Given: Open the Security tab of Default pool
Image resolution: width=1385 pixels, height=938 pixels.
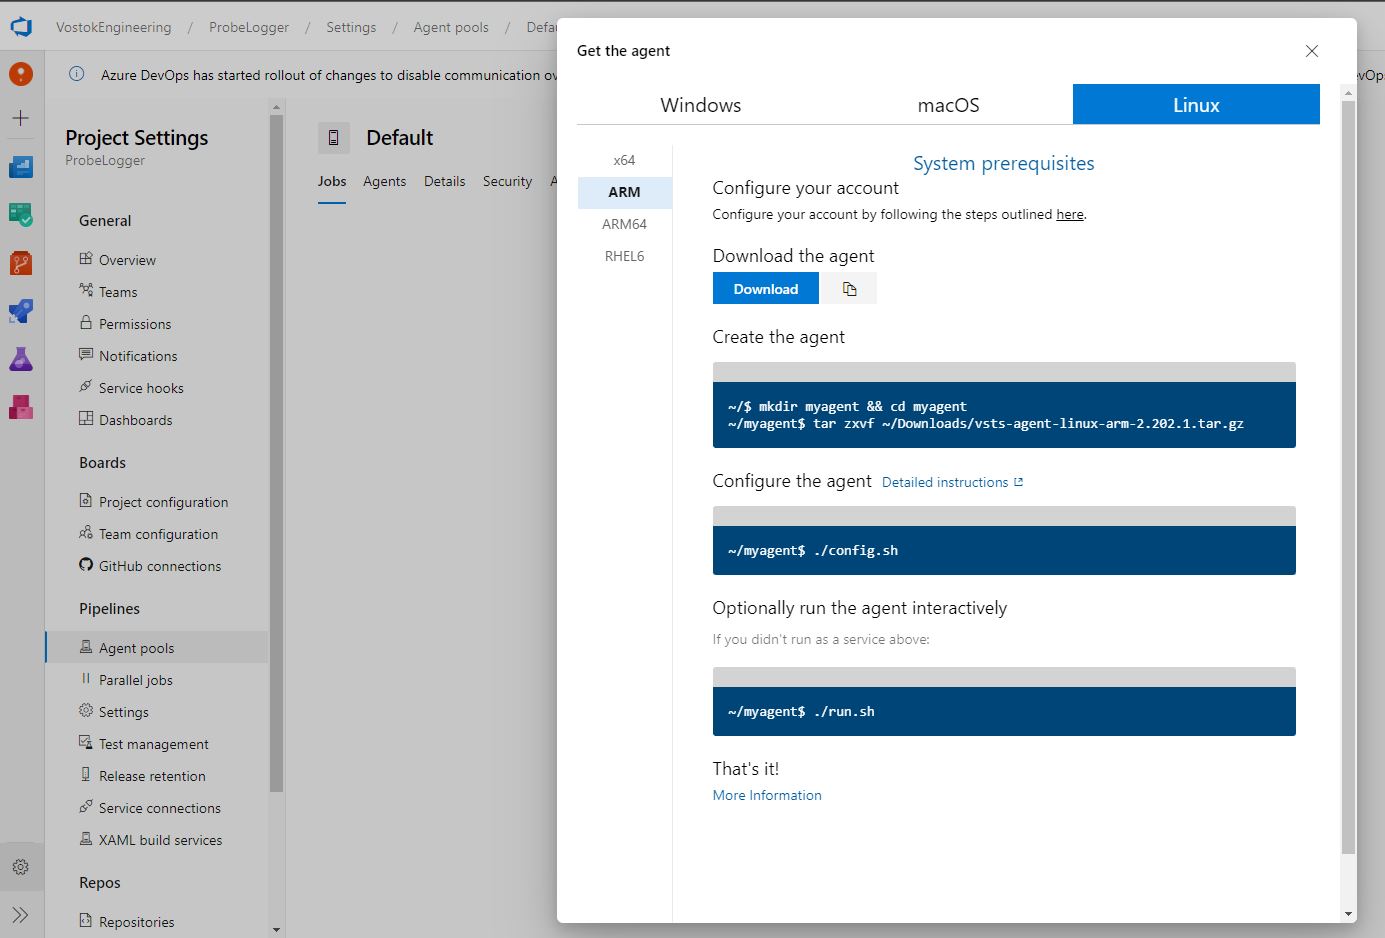Looking at the screenshot, I should [x=508, y=181].
